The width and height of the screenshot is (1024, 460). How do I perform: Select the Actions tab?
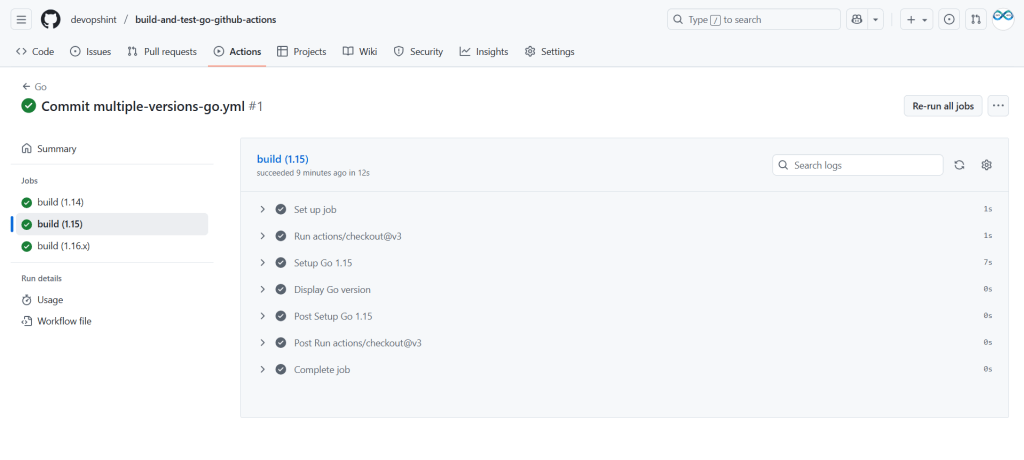[x=237, y=52]
